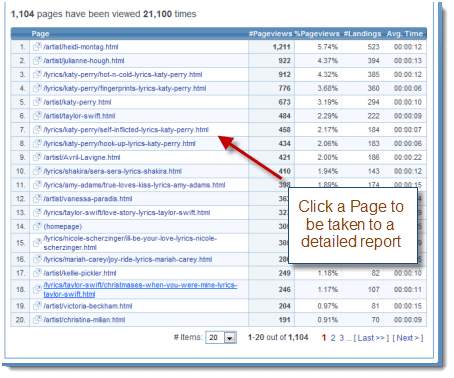The width and height of the screenshot is (454, 378).
Task: Open sera-sera-lyrics-shakira.html link
Action: point(113,171)
